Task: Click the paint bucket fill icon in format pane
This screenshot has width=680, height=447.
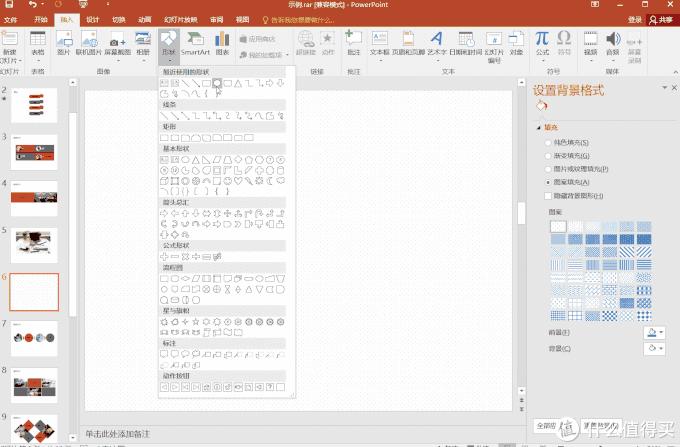Action: tap(542, 105)
